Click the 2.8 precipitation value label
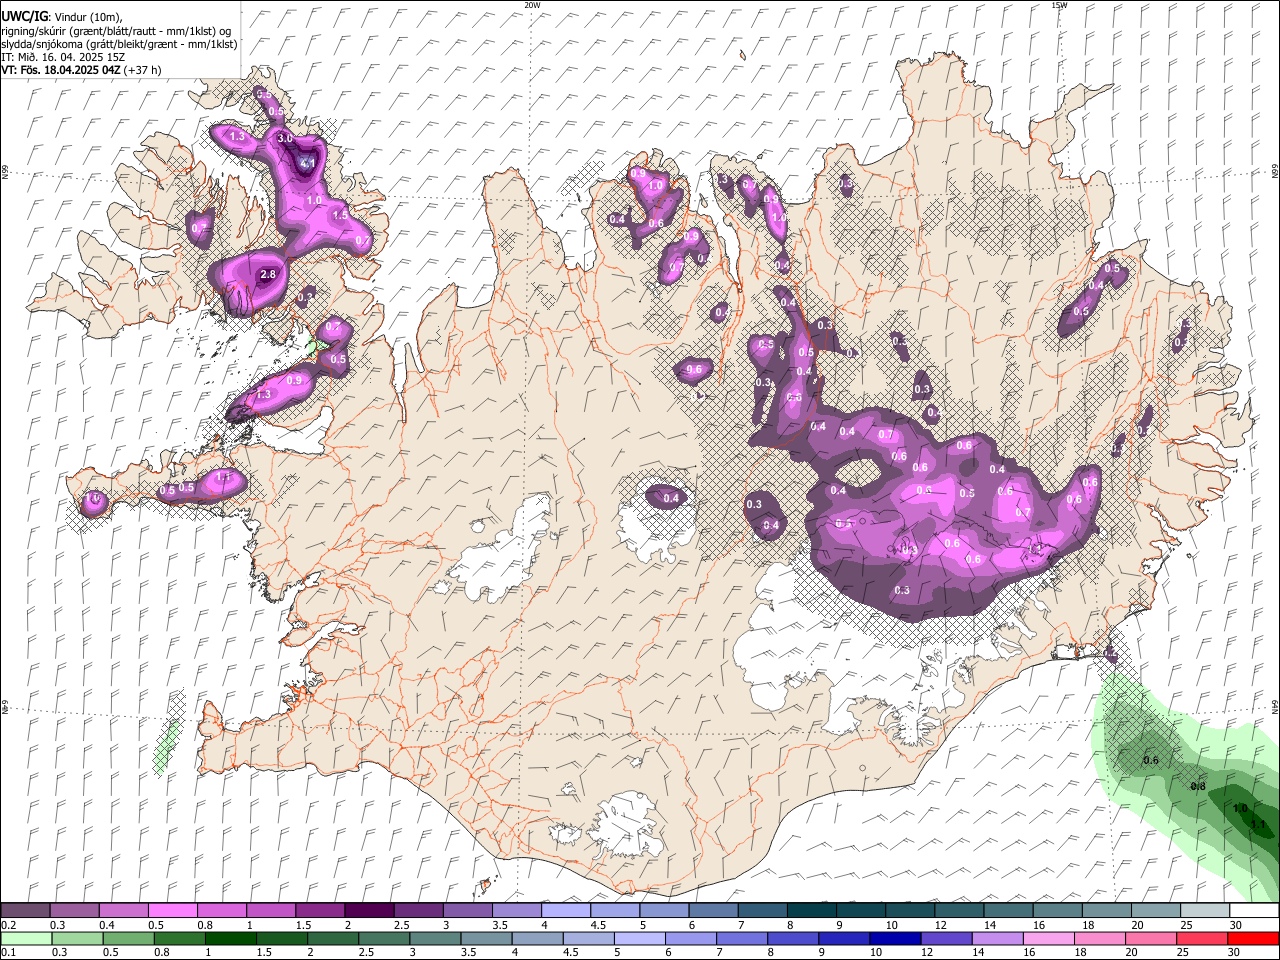The width and height of the screenshot is (1280, 960). coord(267,274)
